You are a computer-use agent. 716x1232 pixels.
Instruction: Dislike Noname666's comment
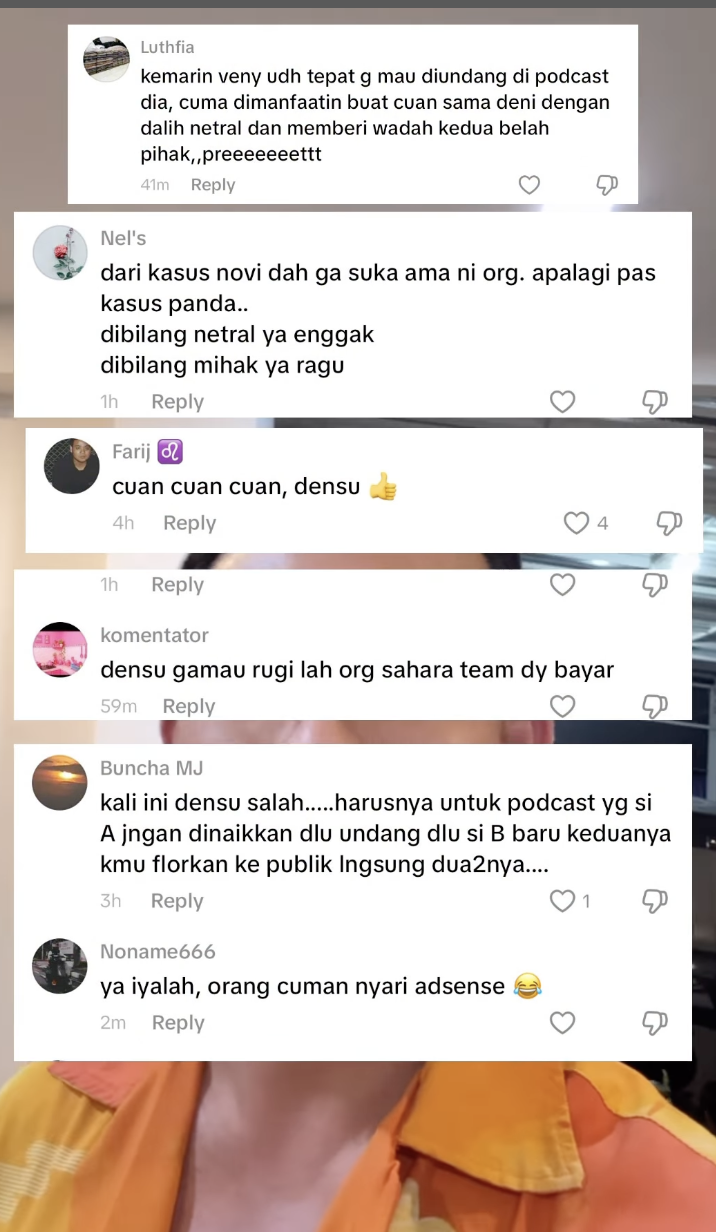[x=654, y=1023]
